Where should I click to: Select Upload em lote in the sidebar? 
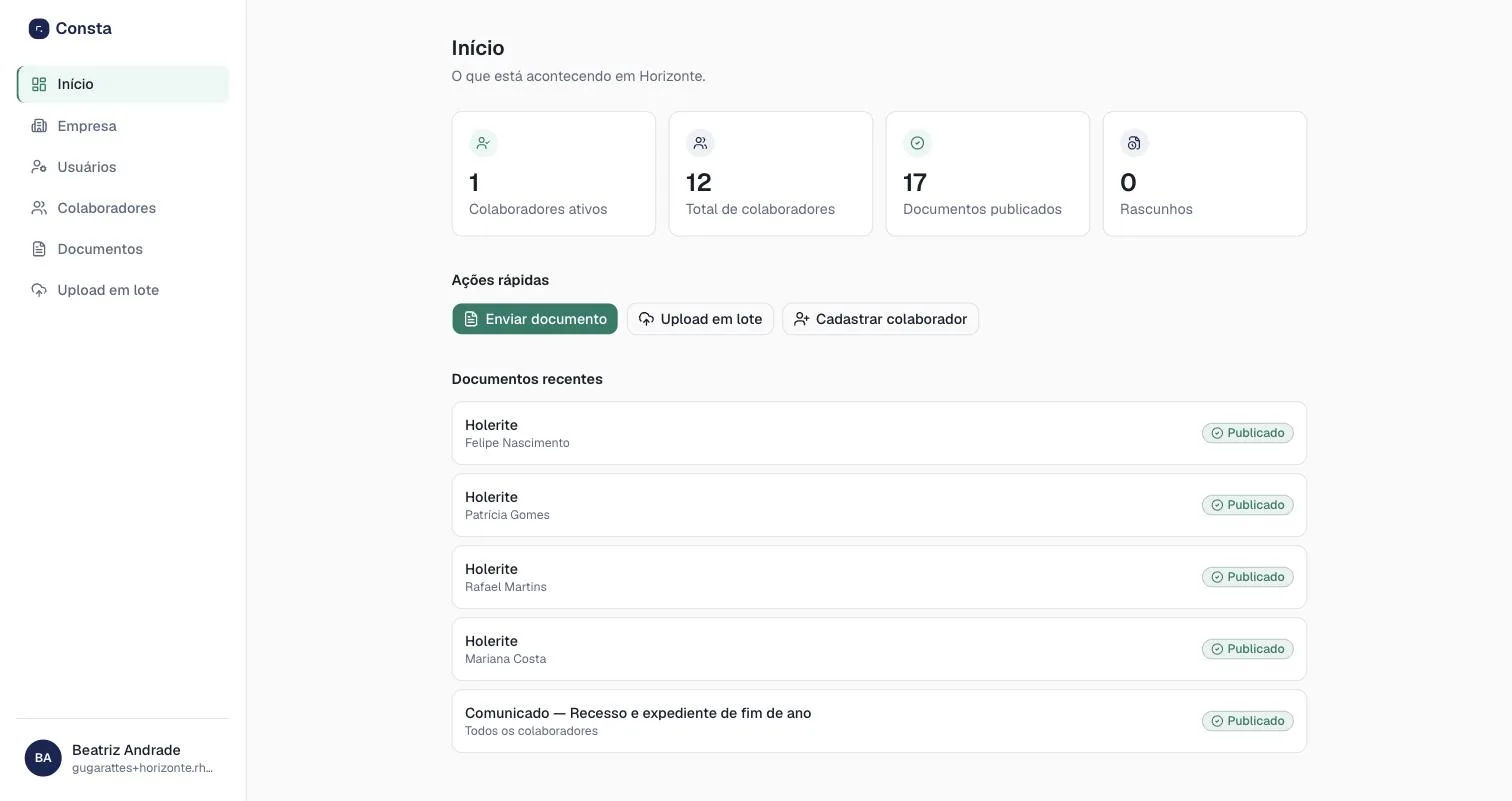click(123, 290)
